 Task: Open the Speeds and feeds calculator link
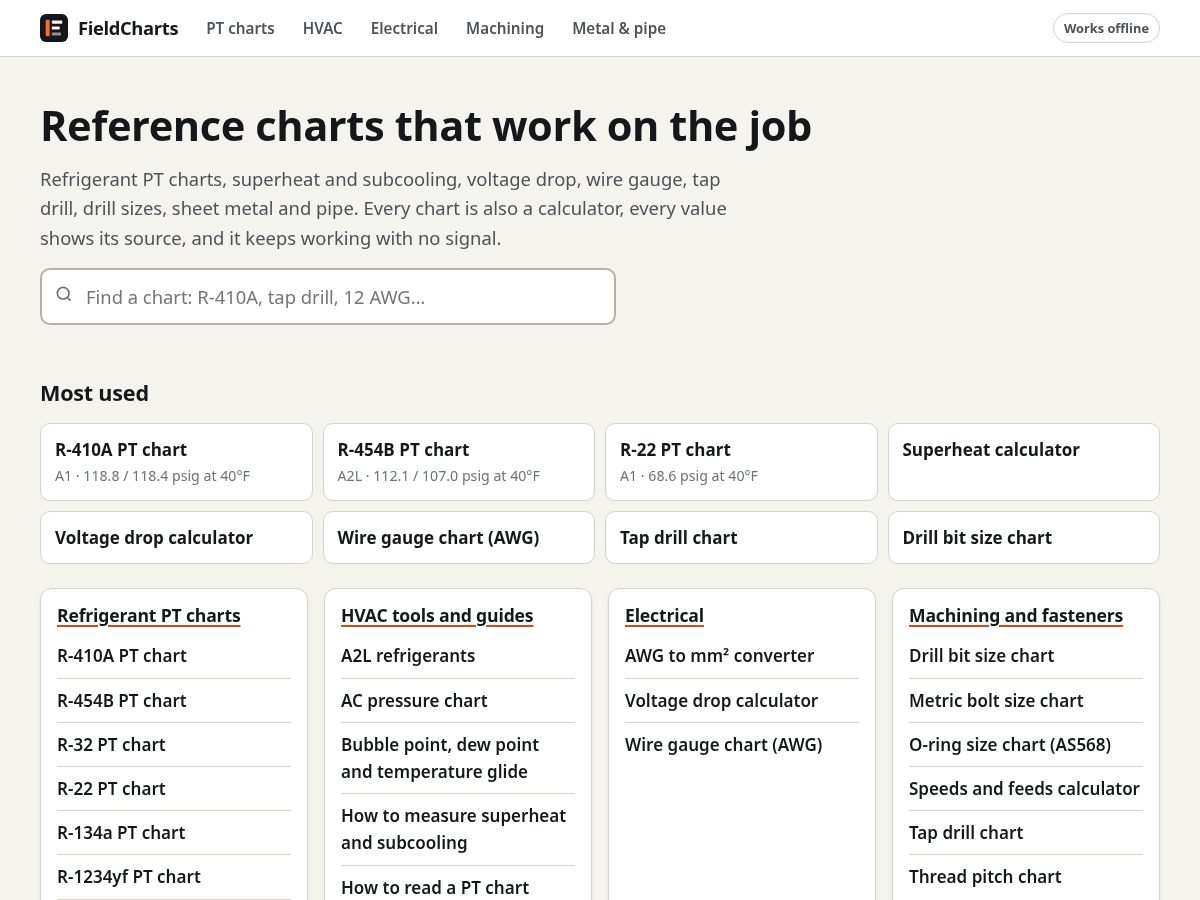point(1024,789)
